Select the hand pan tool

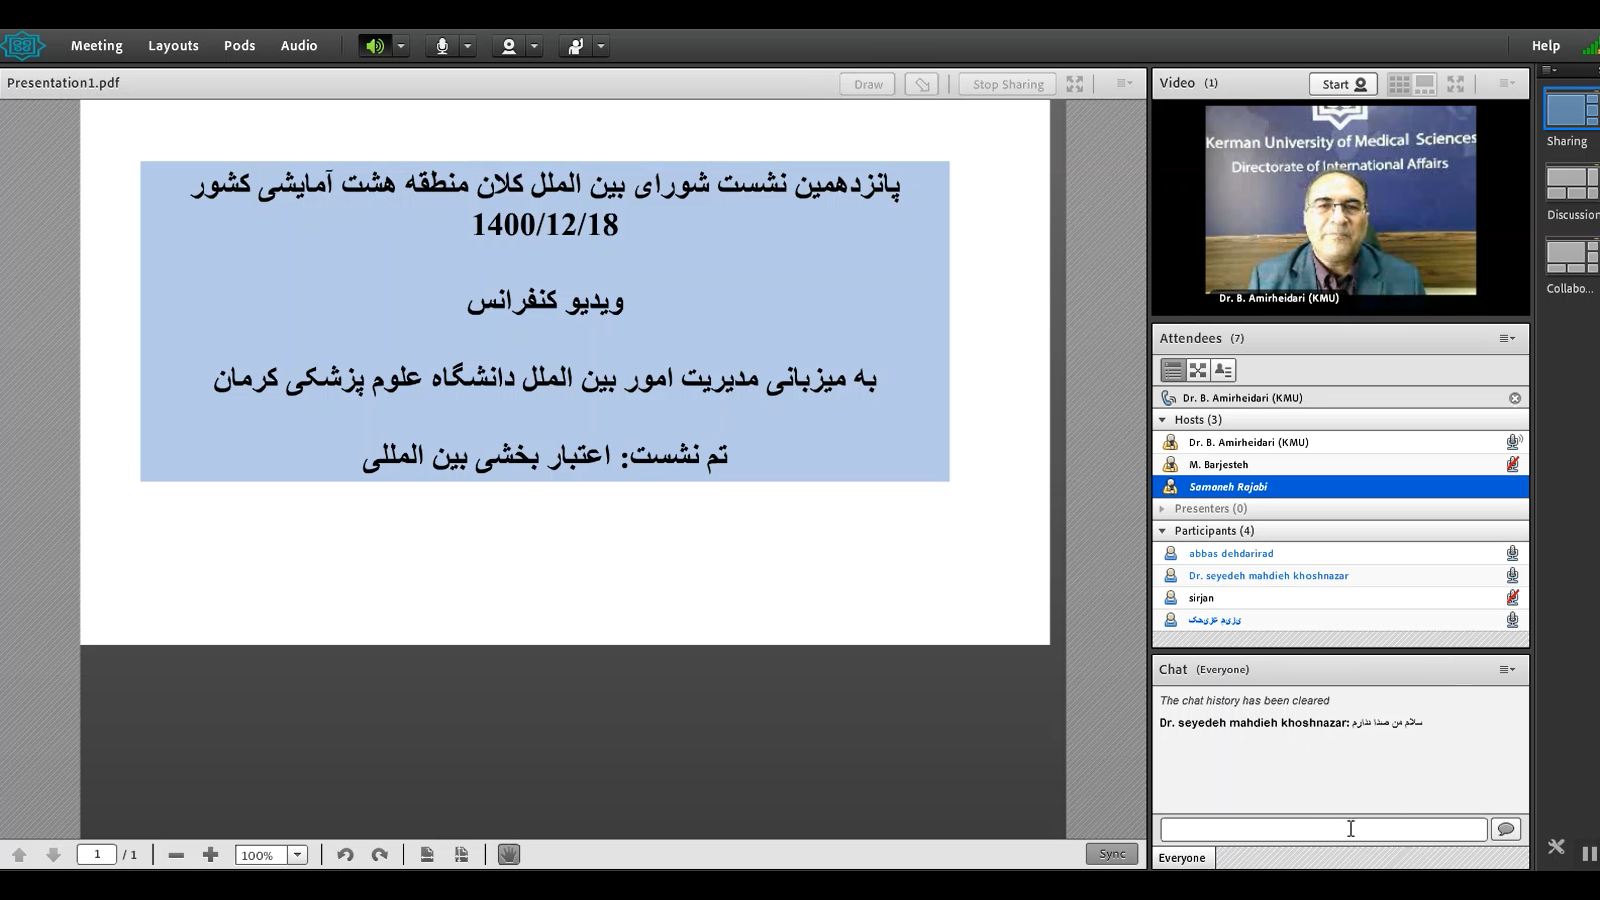click(x=509, y=855)
